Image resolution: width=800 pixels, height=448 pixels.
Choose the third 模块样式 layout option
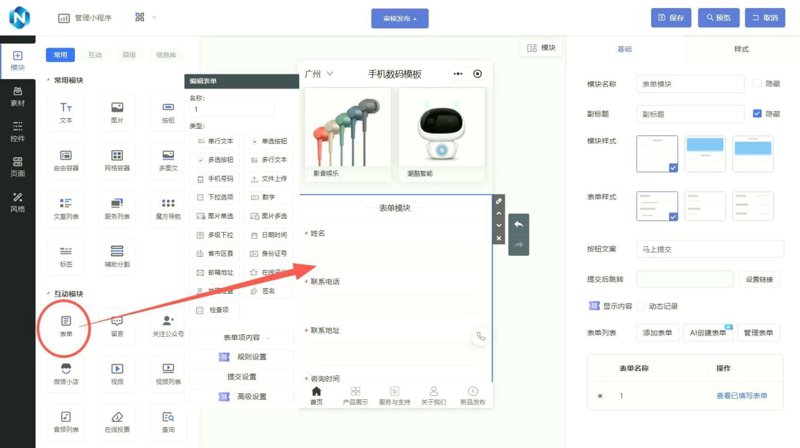point(753,154)
